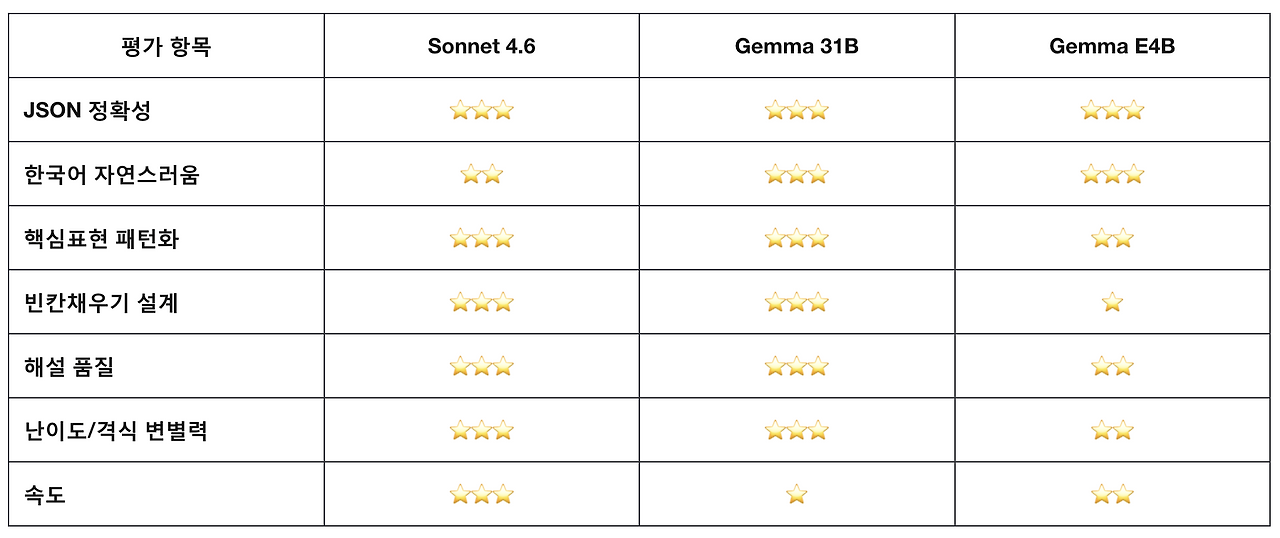Click the 평가 항목 column header
Viewport: 1280px width, 538px height.
pos(166,46)
